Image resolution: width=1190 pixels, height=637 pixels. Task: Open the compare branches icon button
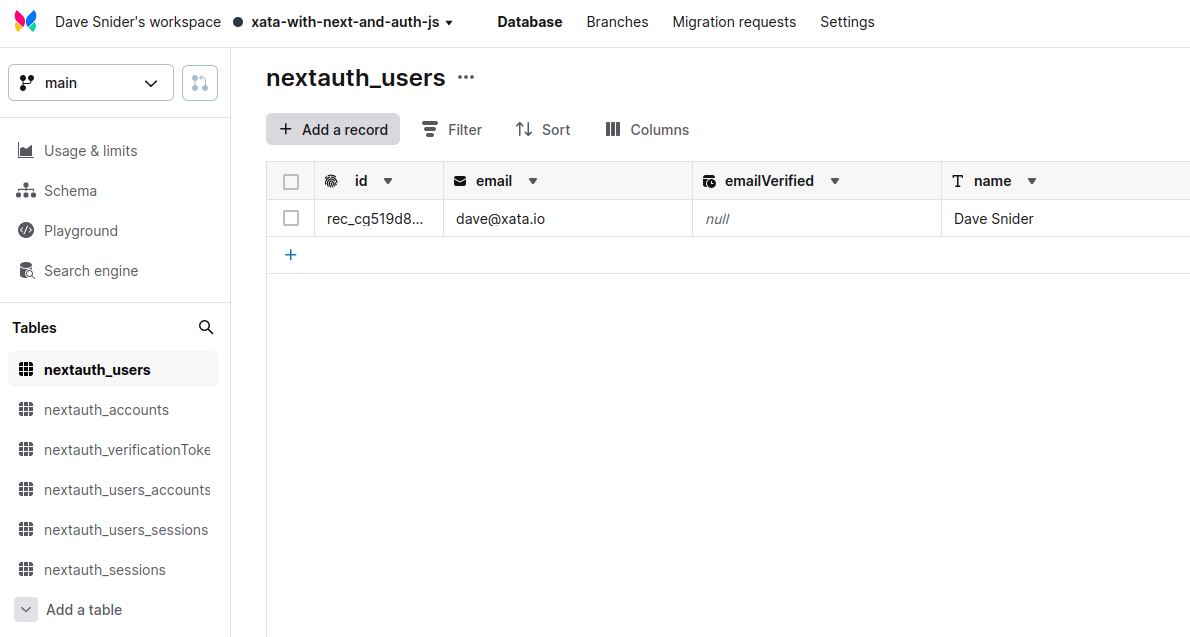[200, 83]
